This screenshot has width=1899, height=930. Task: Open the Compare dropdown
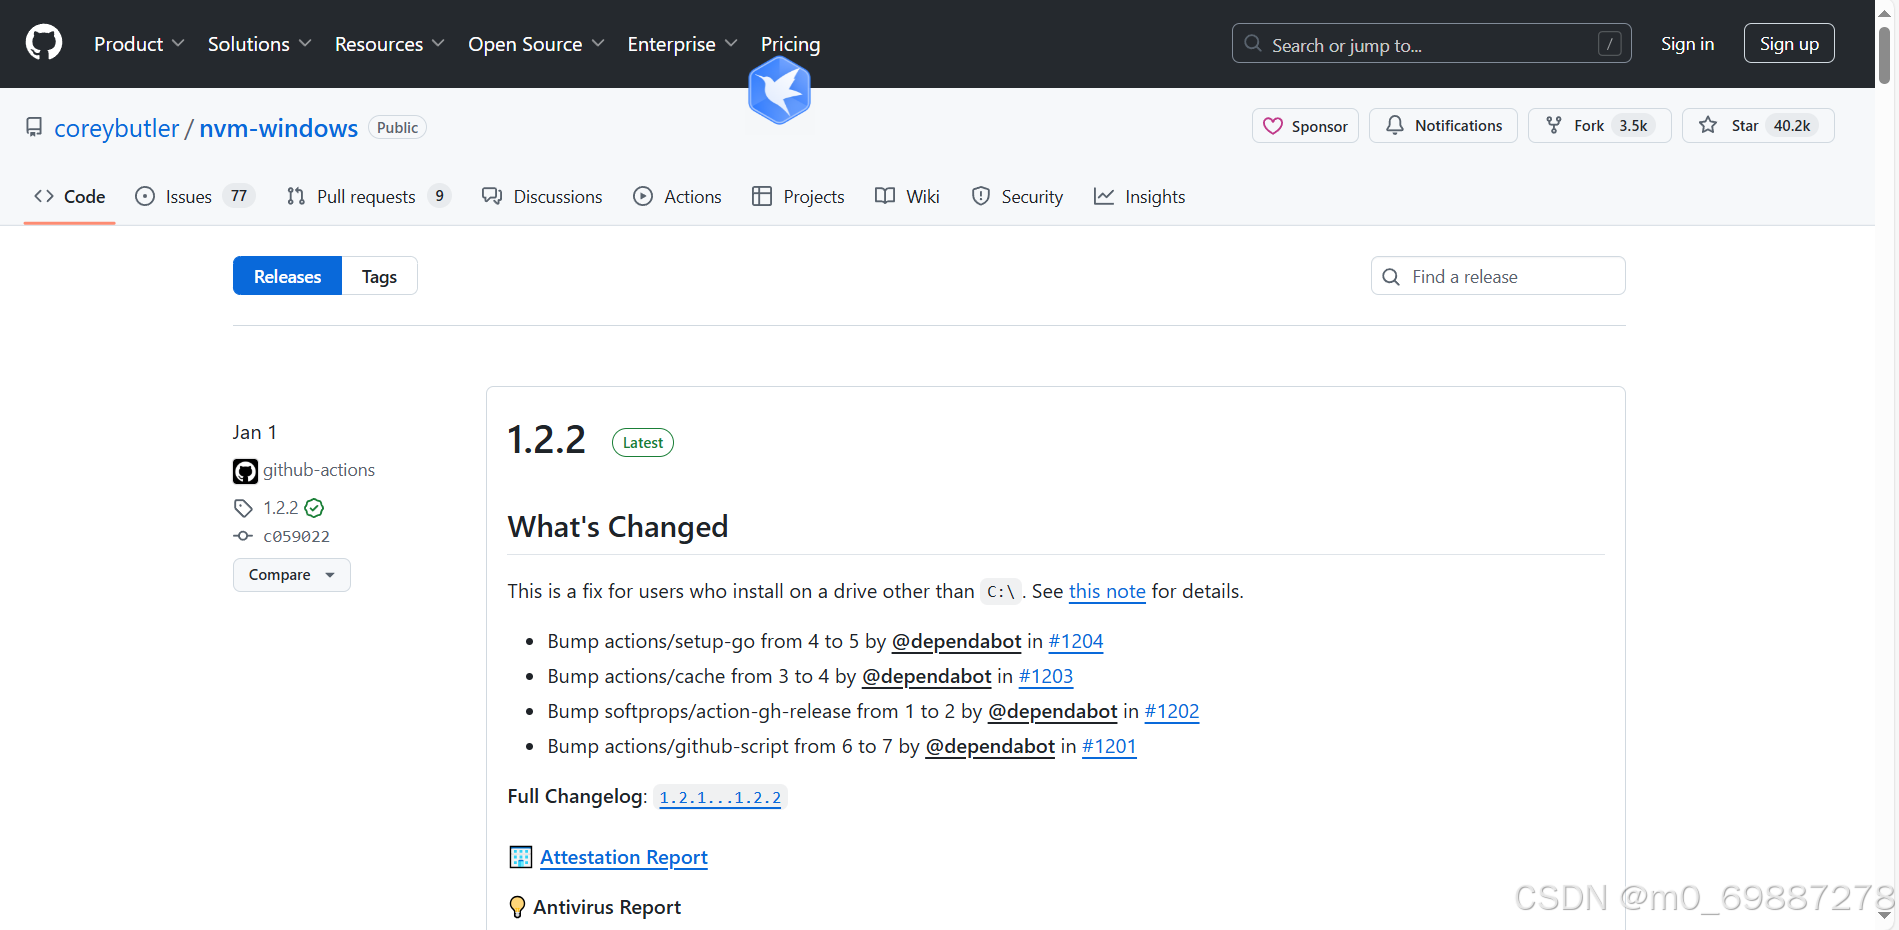point(292,575)
